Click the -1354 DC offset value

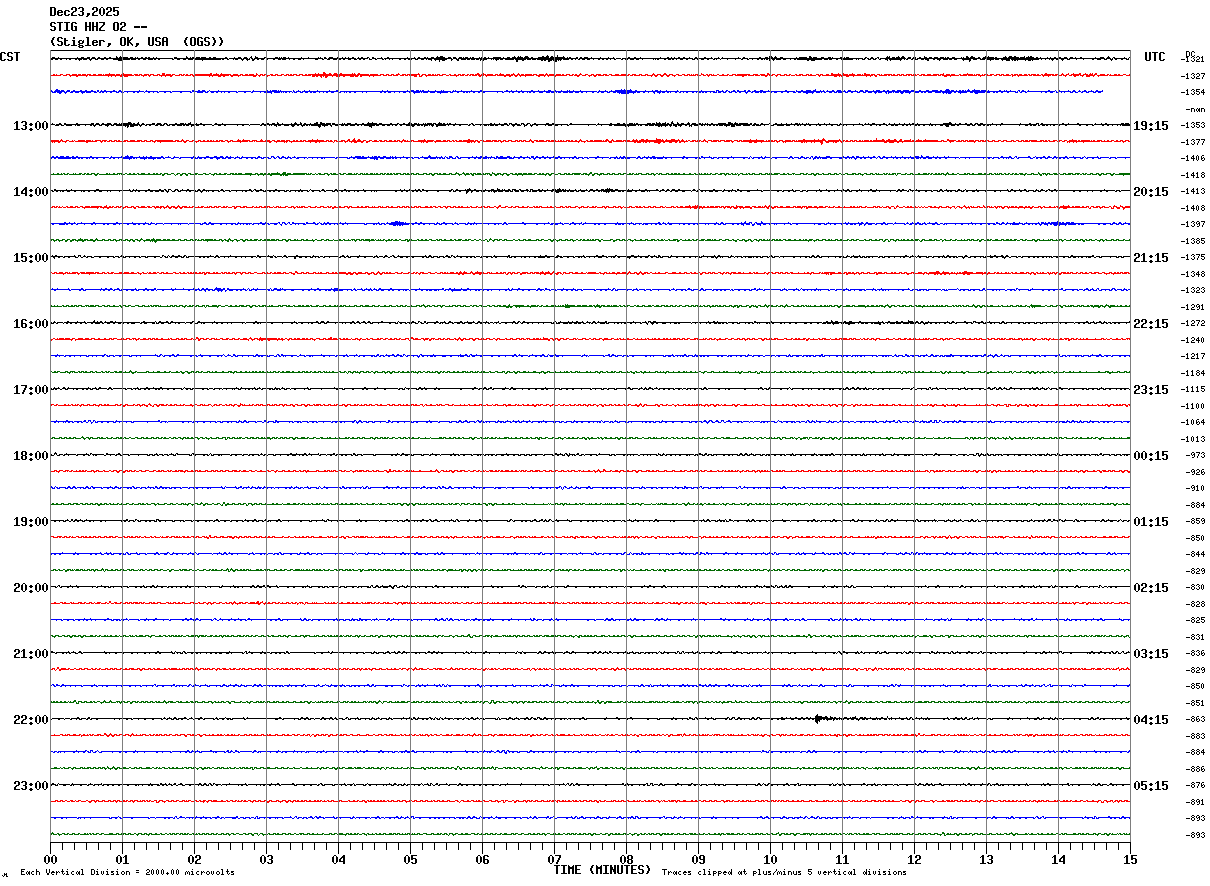(1193, 92)
